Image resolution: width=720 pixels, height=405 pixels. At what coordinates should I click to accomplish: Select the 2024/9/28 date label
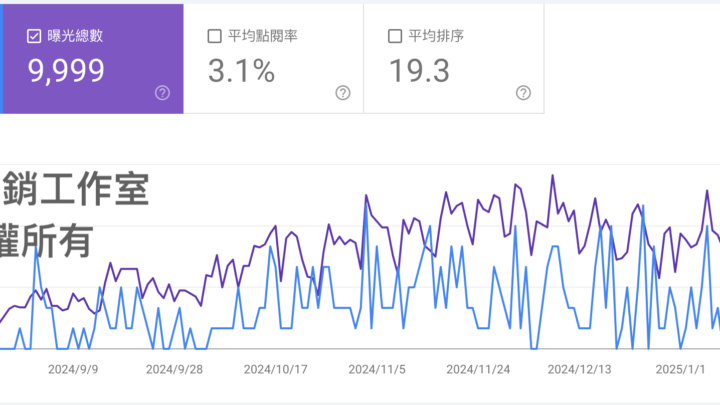[x=174, y=368]
